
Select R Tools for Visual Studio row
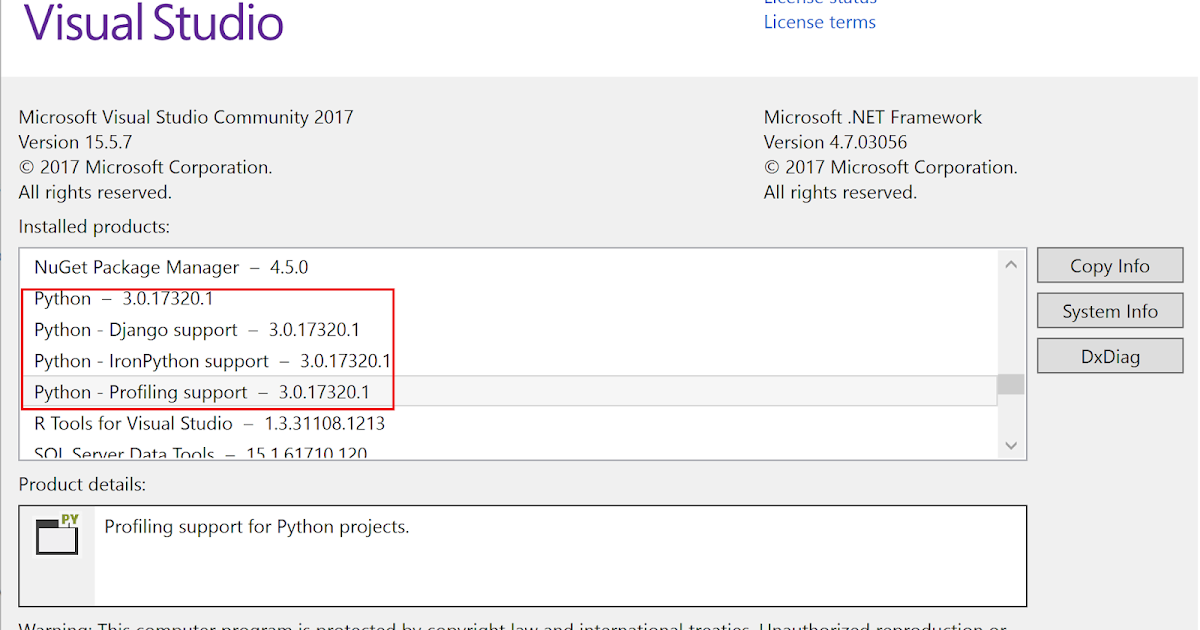coord(508,423)
